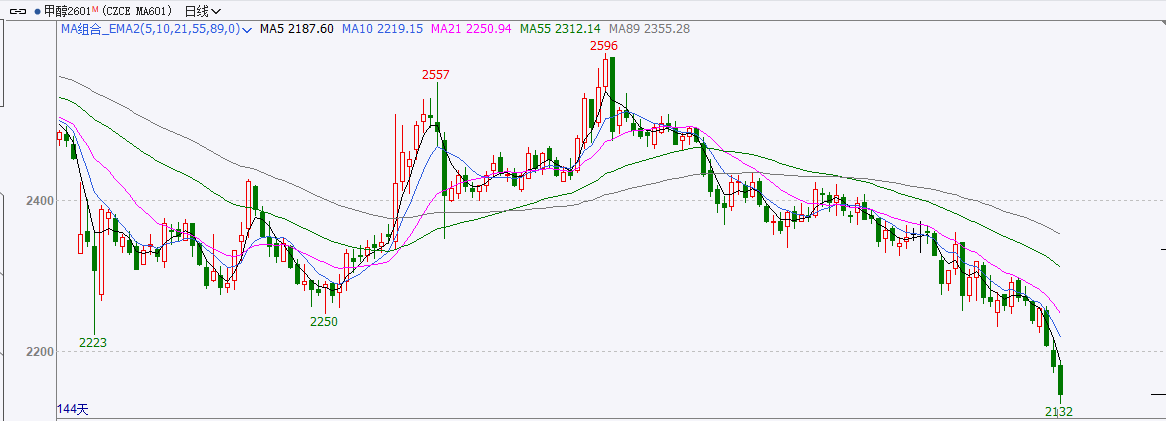Click the MA5 2187.60 legend label
1166x421 pixels.
pyautogui.click(x=296, y=30)
